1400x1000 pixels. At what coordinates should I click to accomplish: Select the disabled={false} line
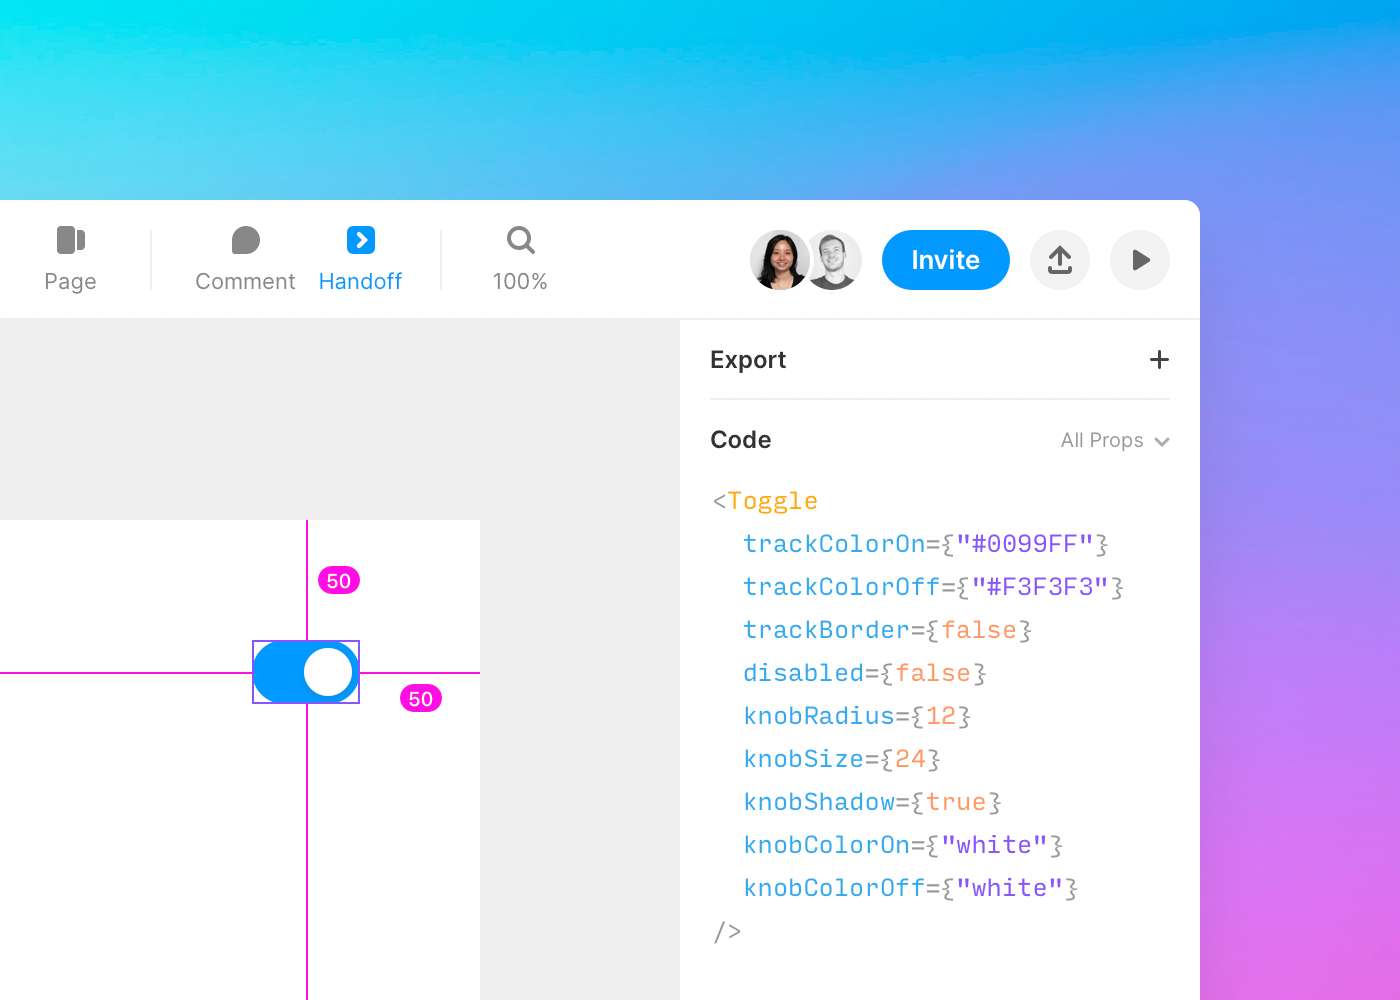[x=865, y=673]
